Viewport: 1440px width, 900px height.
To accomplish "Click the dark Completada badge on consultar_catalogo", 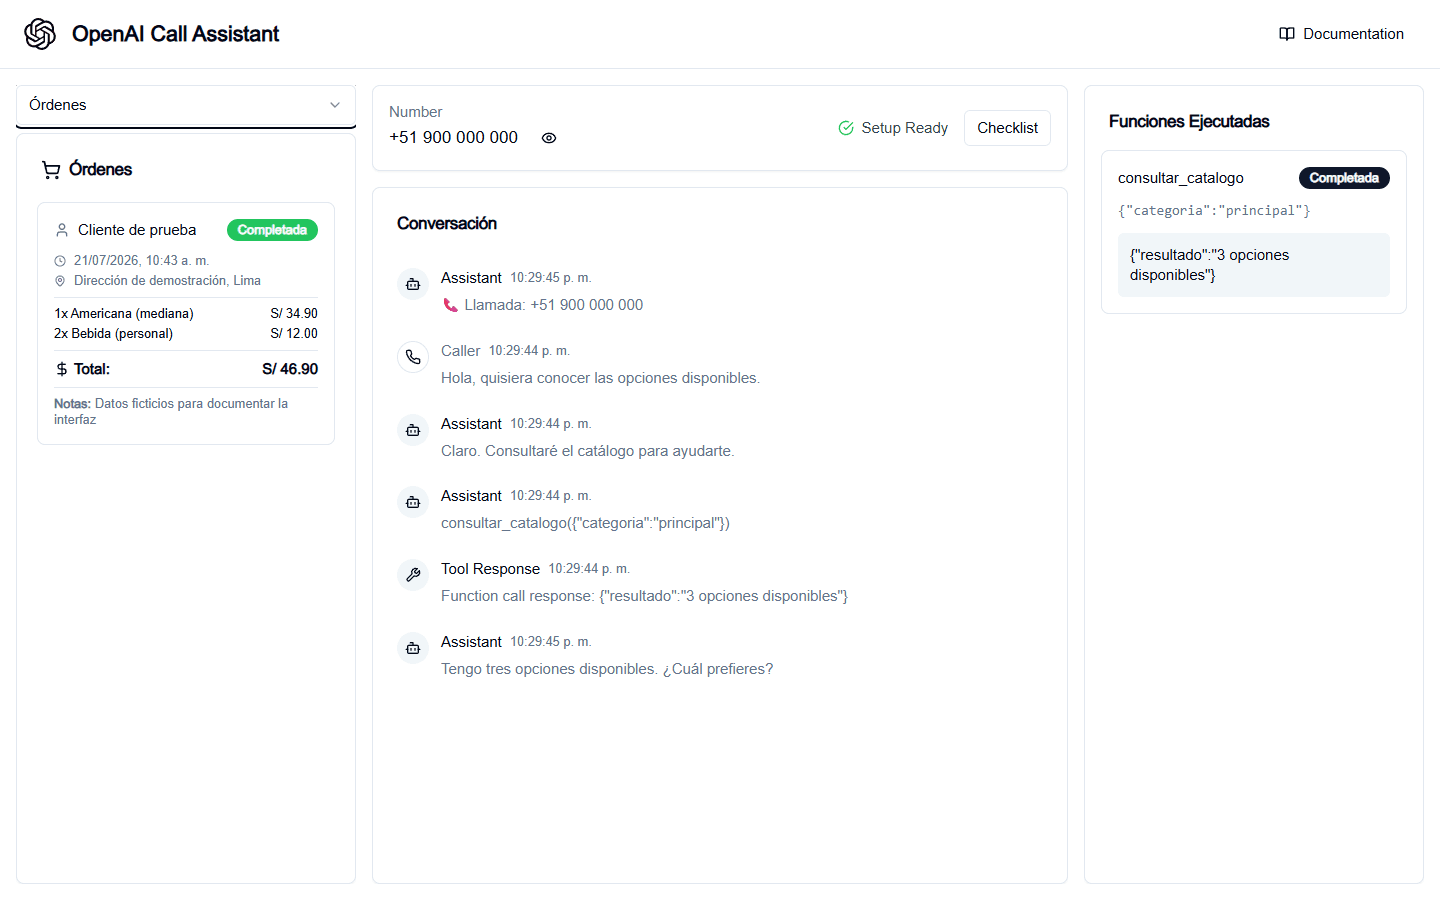I will click(x=1344, y=178).
